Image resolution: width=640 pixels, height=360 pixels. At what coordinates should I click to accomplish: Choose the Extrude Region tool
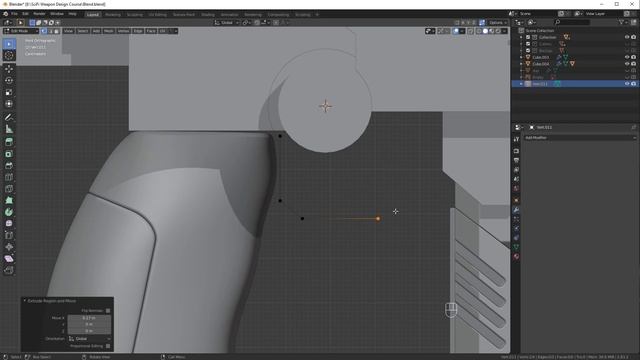[9, 142]
